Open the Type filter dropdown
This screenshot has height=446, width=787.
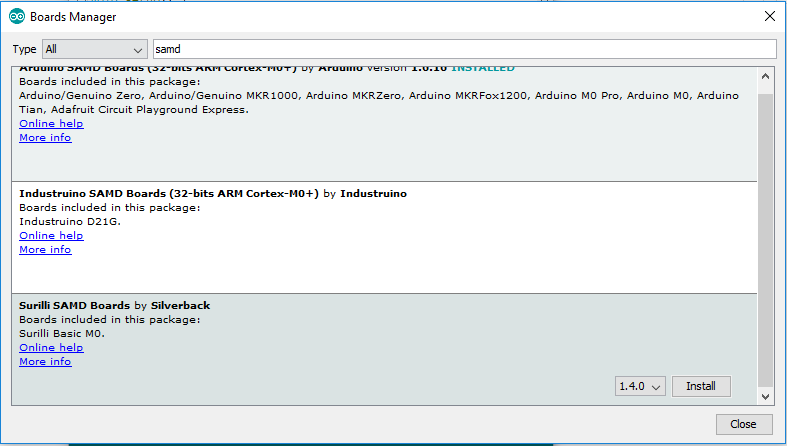point(95,49)
